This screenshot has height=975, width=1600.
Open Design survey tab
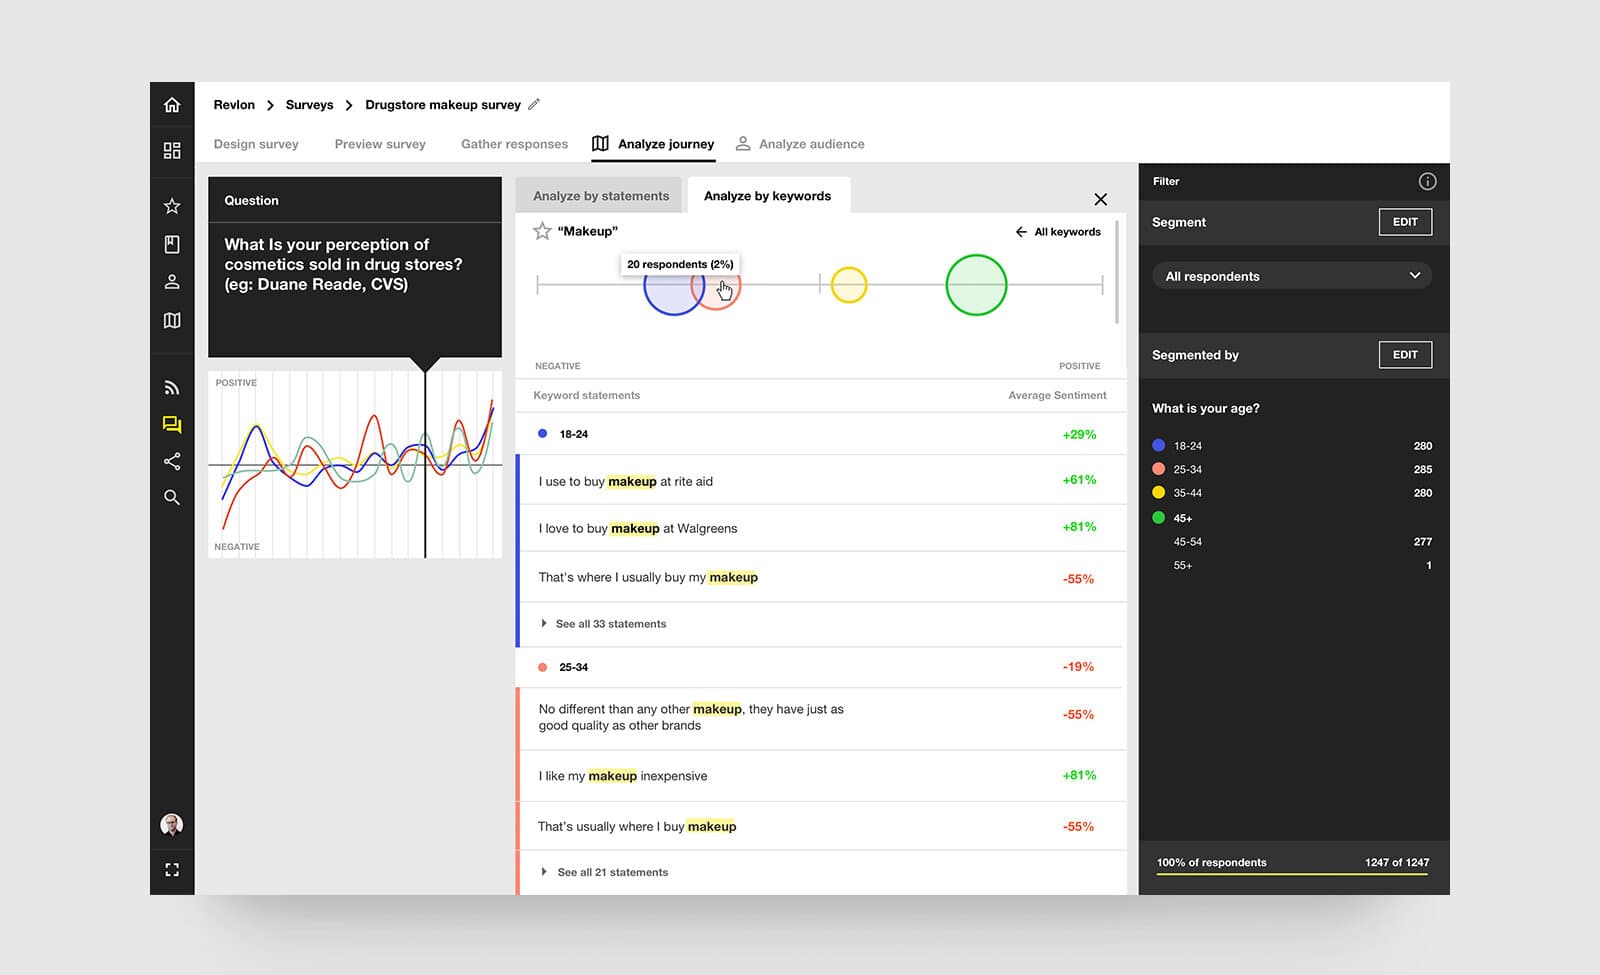256,144
